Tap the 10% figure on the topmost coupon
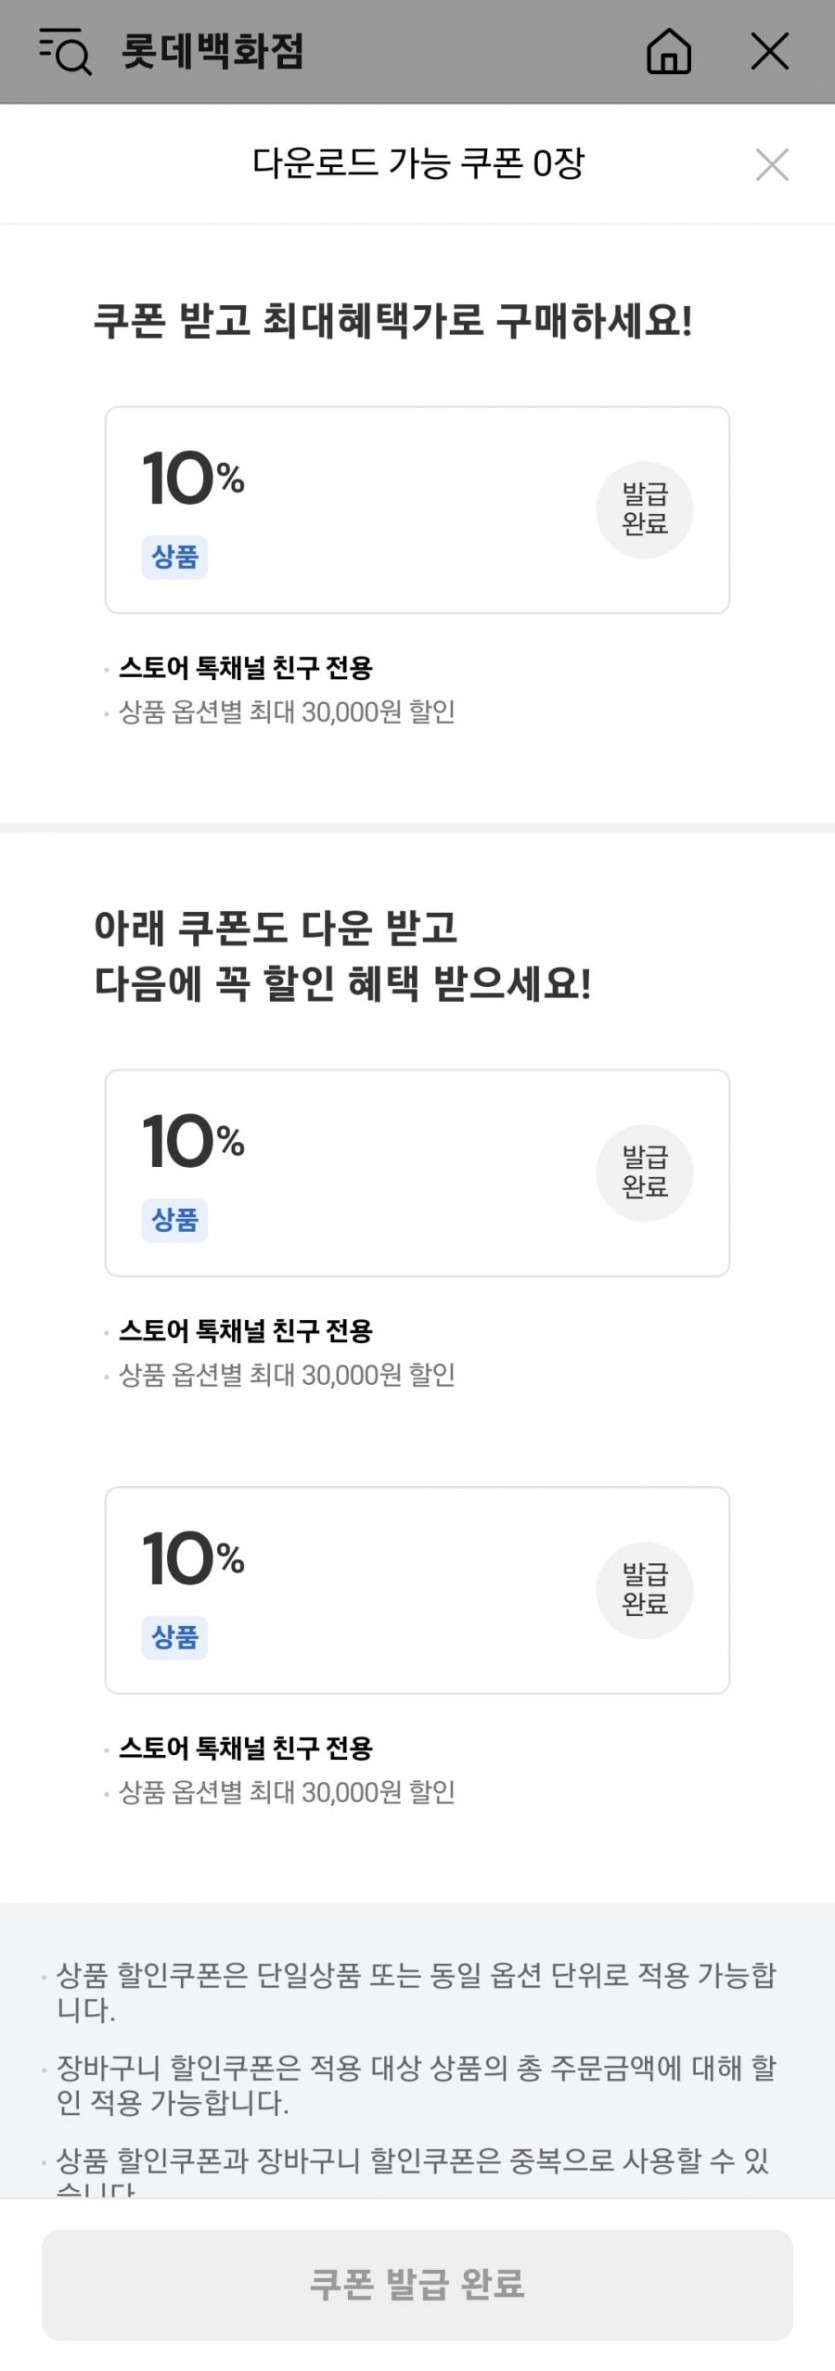This screenshot has height=2371, width=835. 193,478
